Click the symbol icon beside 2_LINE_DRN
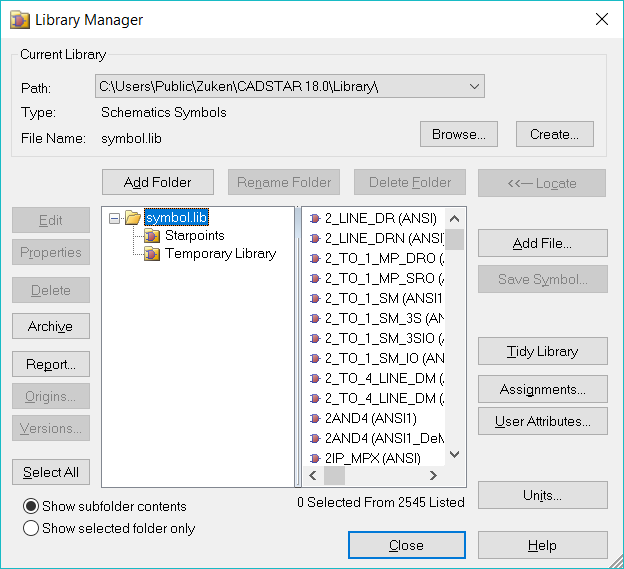This screenshot has height=569, width=624. [x=315, y=238]
